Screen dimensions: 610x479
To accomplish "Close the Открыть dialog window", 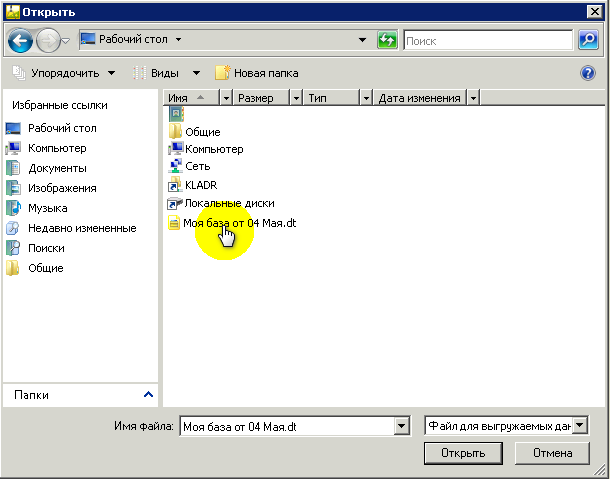I will click(x=595, y=12).
